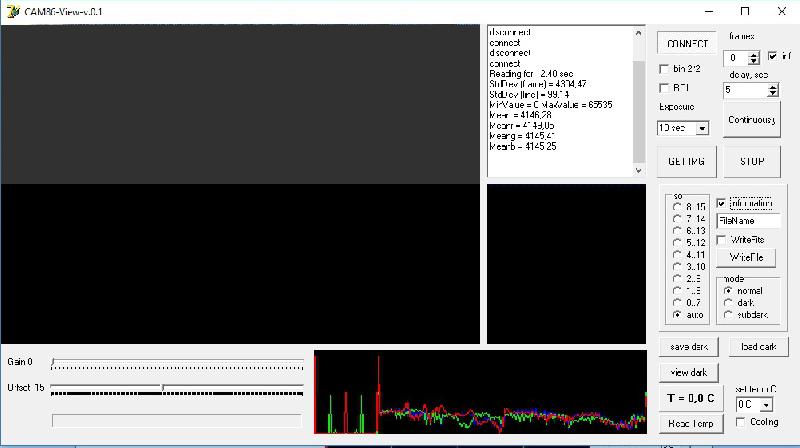Click the GET IMG button
This screenshot has width=800, height=448.
point(687,162)
